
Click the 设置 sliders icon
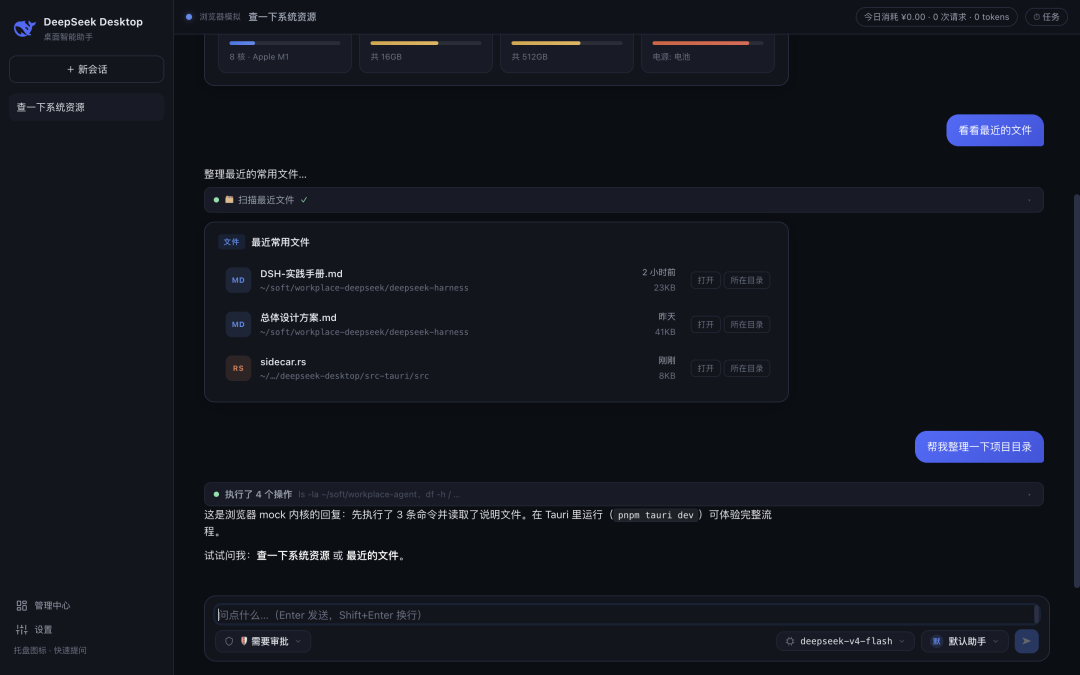(22, 630)
